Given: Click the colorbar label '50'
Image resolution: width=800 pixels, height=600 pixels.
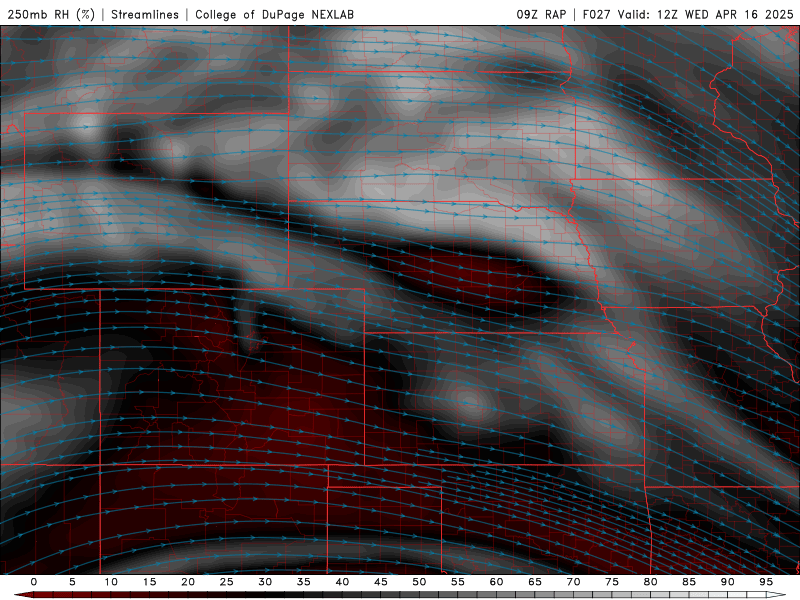Looking at the screenshot, I should point(419,582).
